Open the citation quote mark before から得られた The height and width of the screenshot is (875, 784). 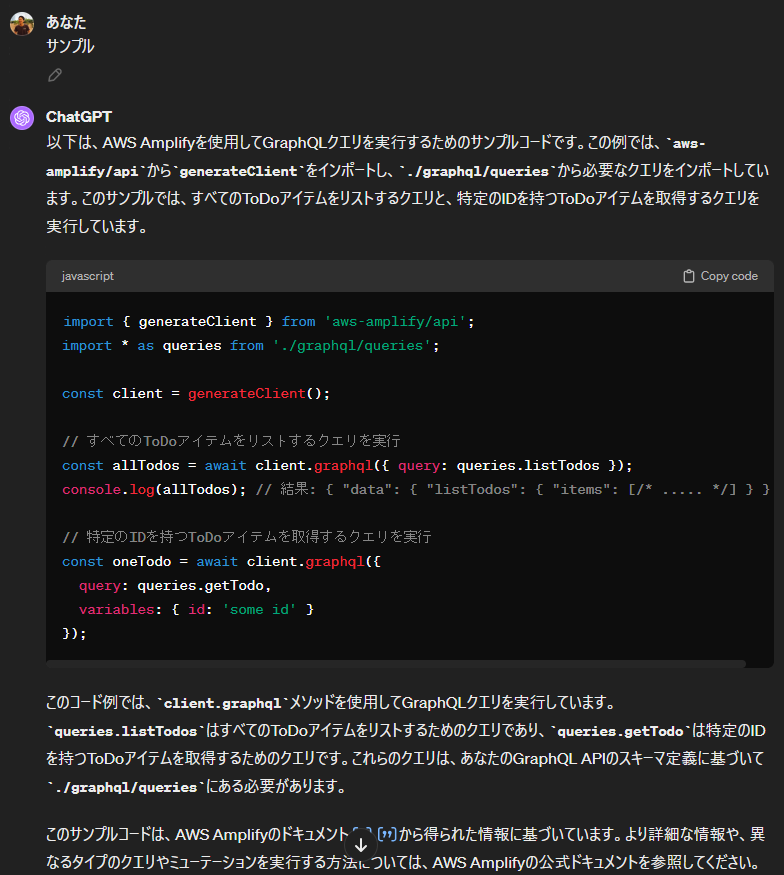387,834
